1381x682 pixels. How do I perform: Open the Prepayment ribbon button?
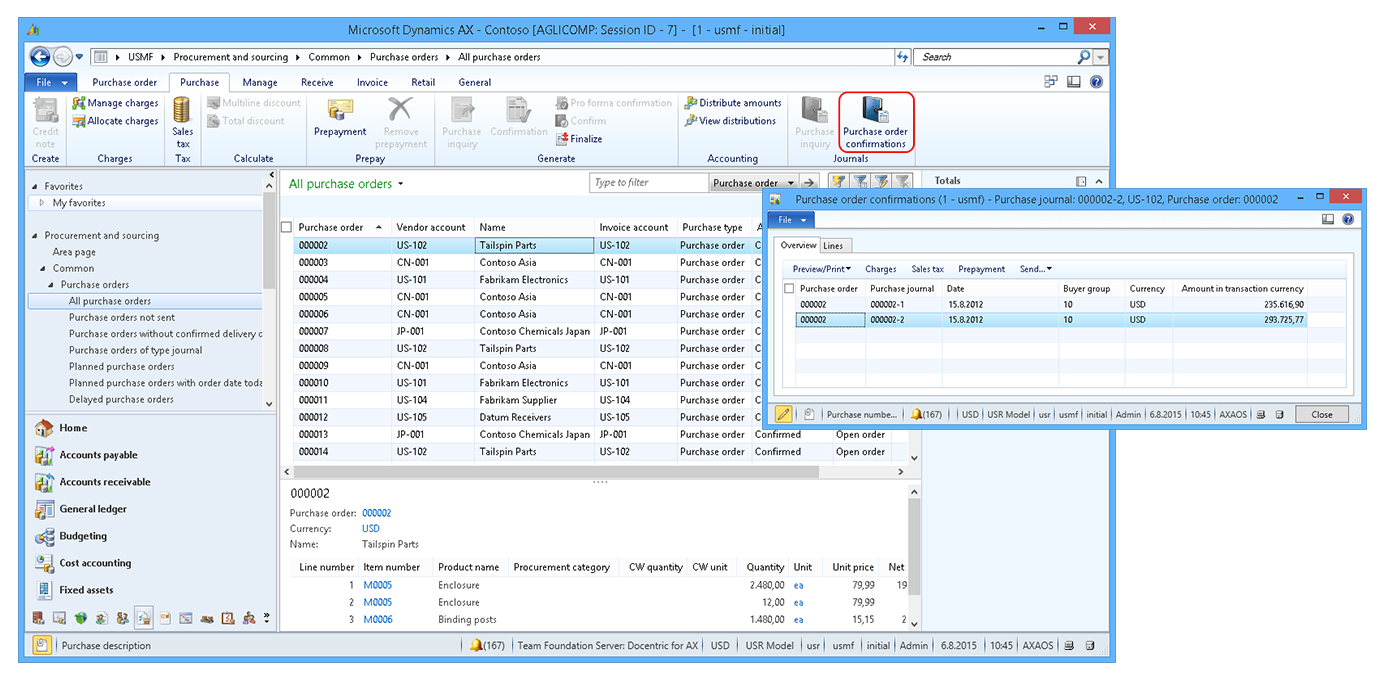340,118
